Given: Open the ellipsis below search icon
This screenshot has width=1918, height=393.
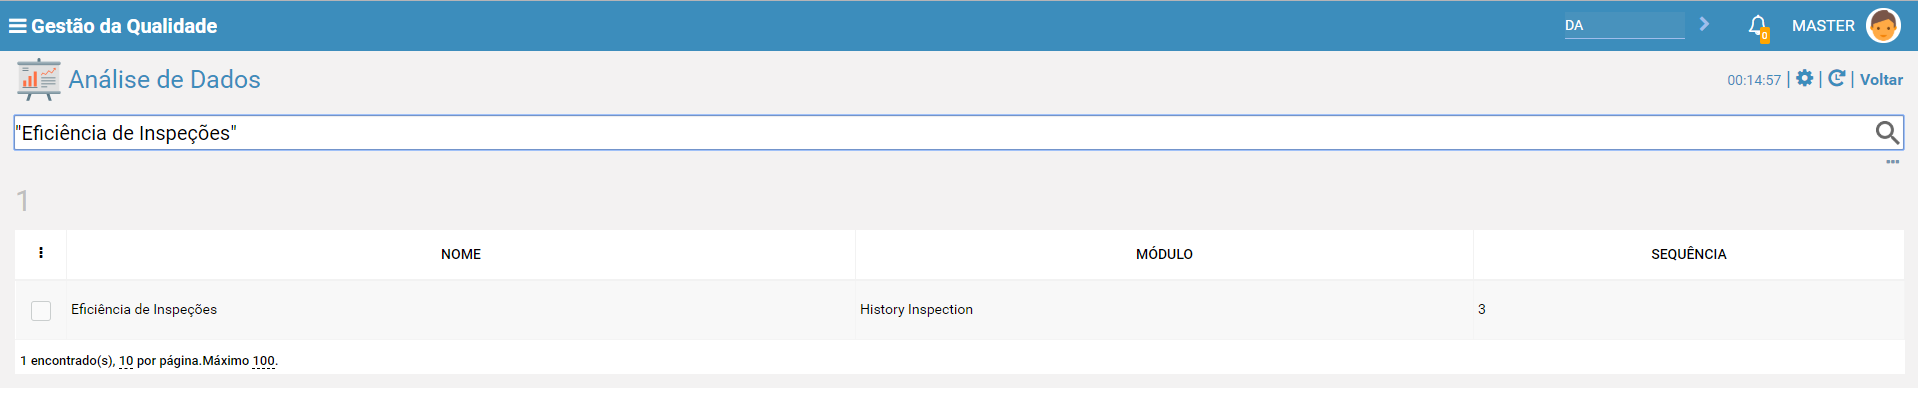Looking at the screenshot, I should point(1892,162).
